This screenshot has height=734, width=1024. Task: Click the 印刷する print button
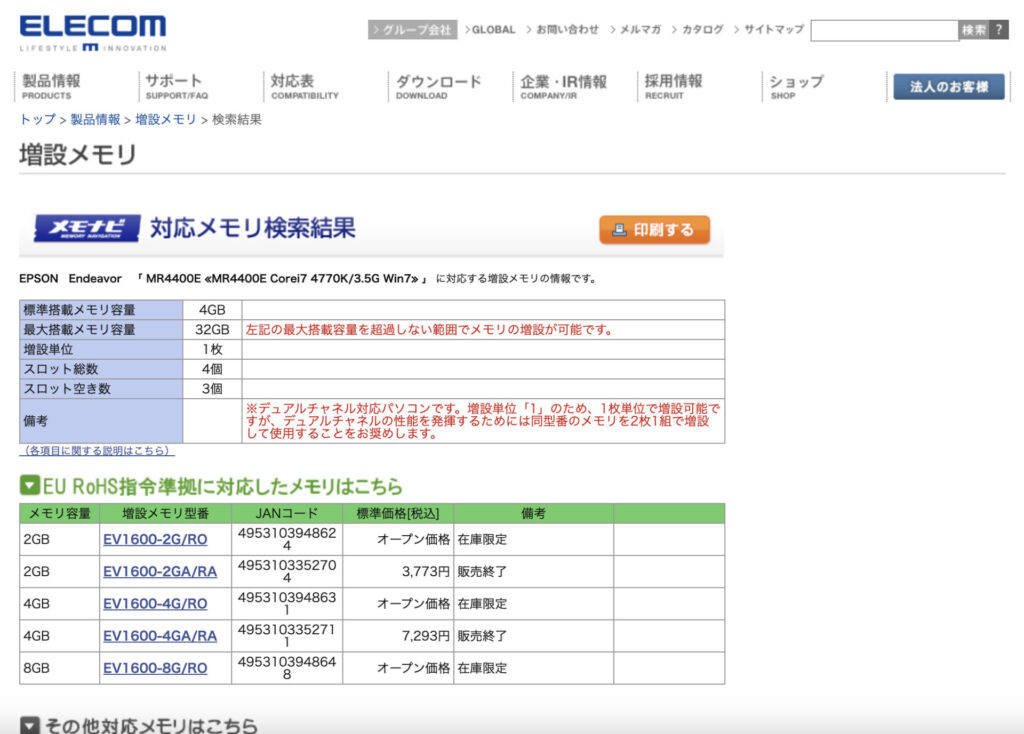[654, 230]
